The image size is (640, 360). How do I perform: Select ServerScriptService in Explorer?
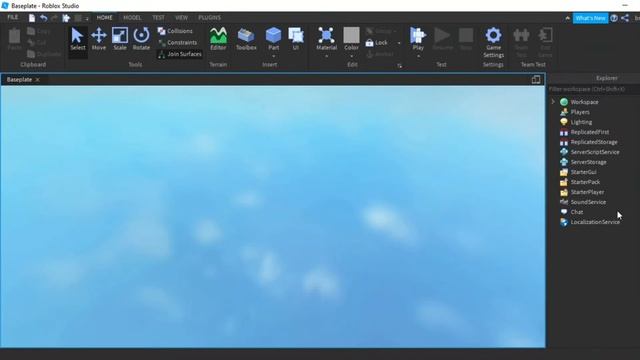coord(595,152)
